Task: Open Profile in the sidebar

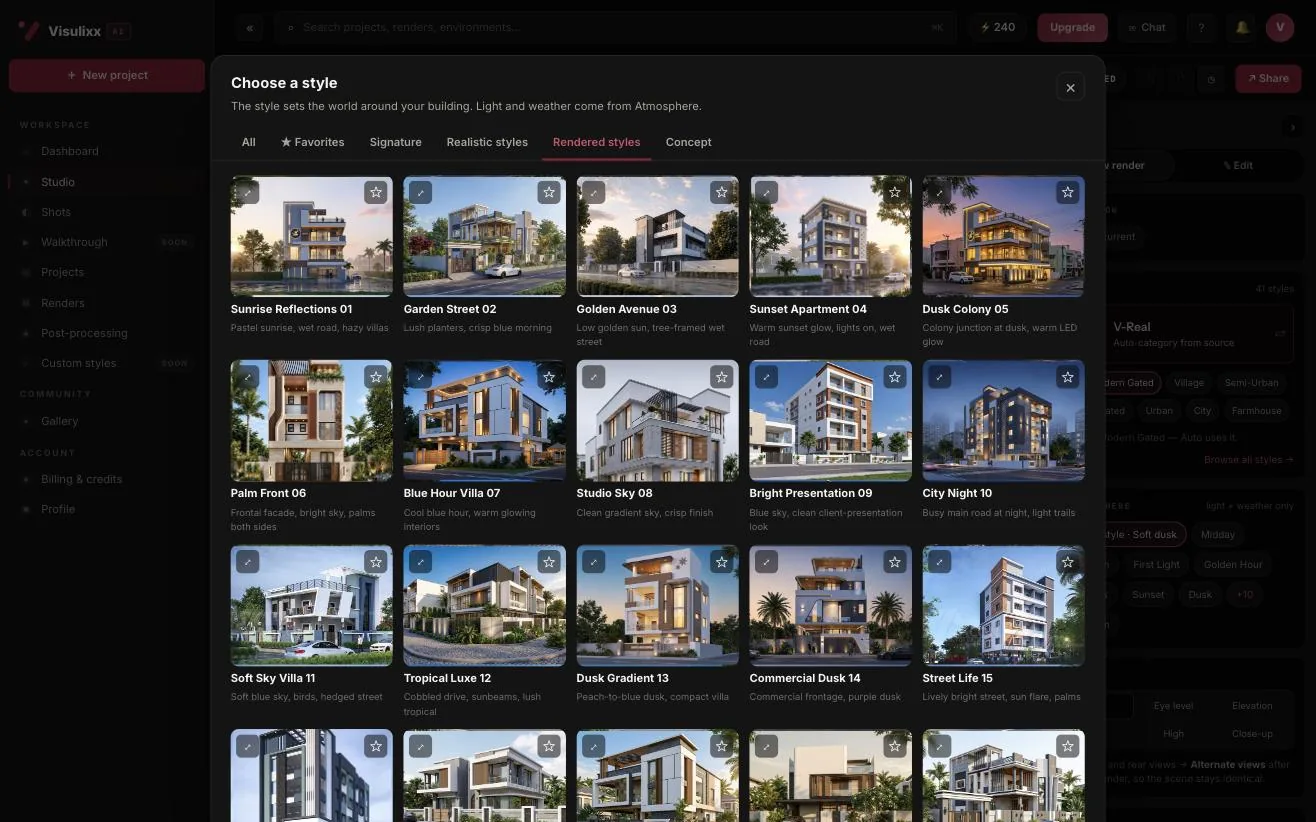Action: tap(107, 509)
